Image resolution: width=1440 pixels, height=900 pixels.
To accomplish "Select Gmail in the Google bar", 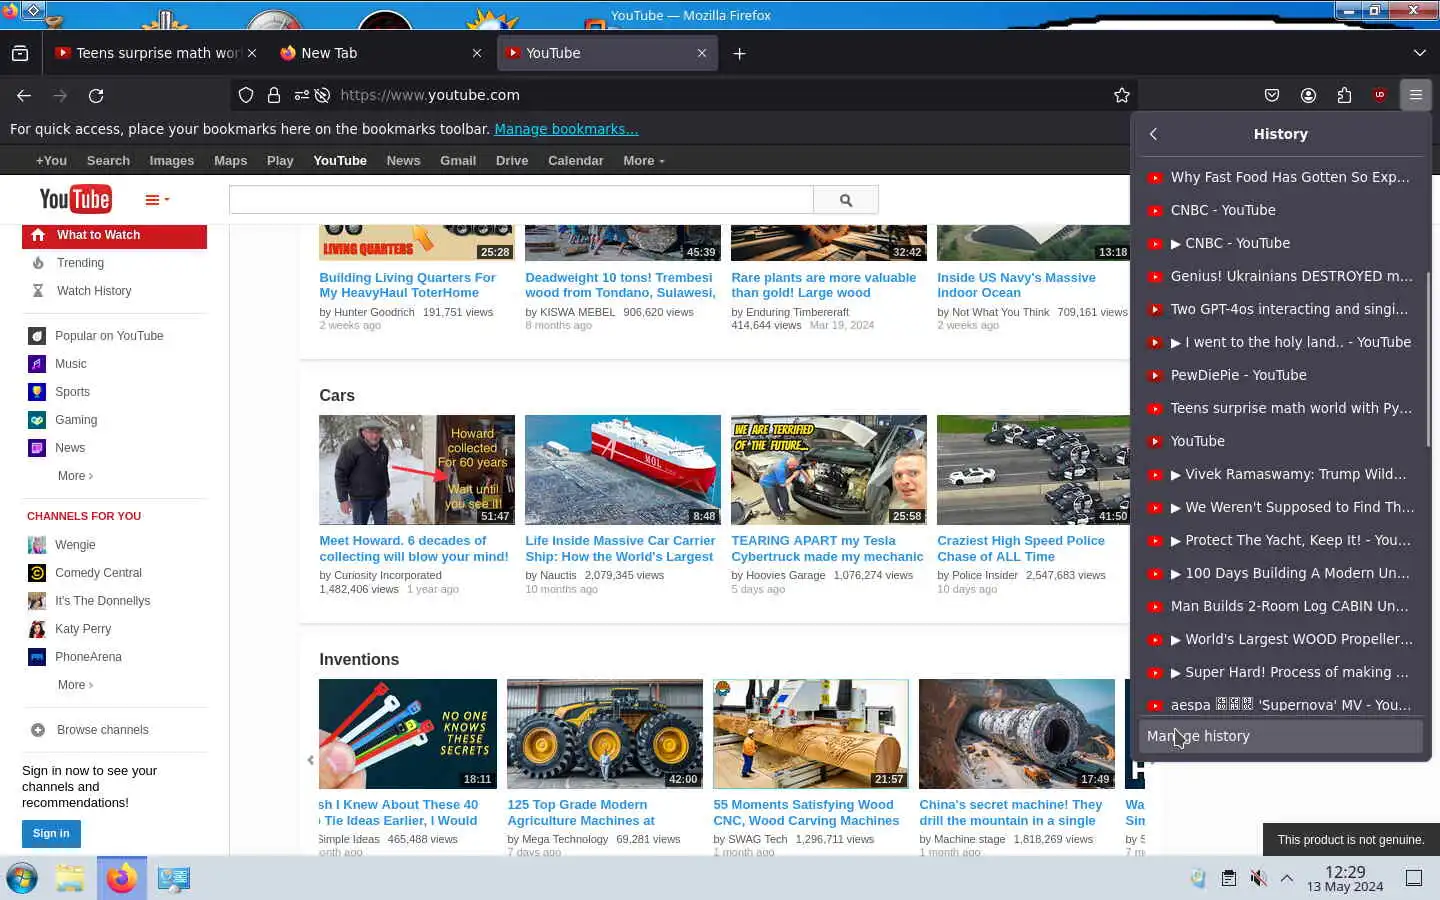I will pos(458,160).
